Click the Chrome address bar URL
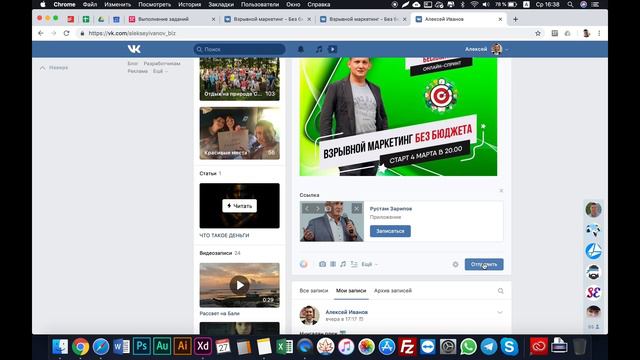The image size is (640, 360). click(x=132, y=33)
